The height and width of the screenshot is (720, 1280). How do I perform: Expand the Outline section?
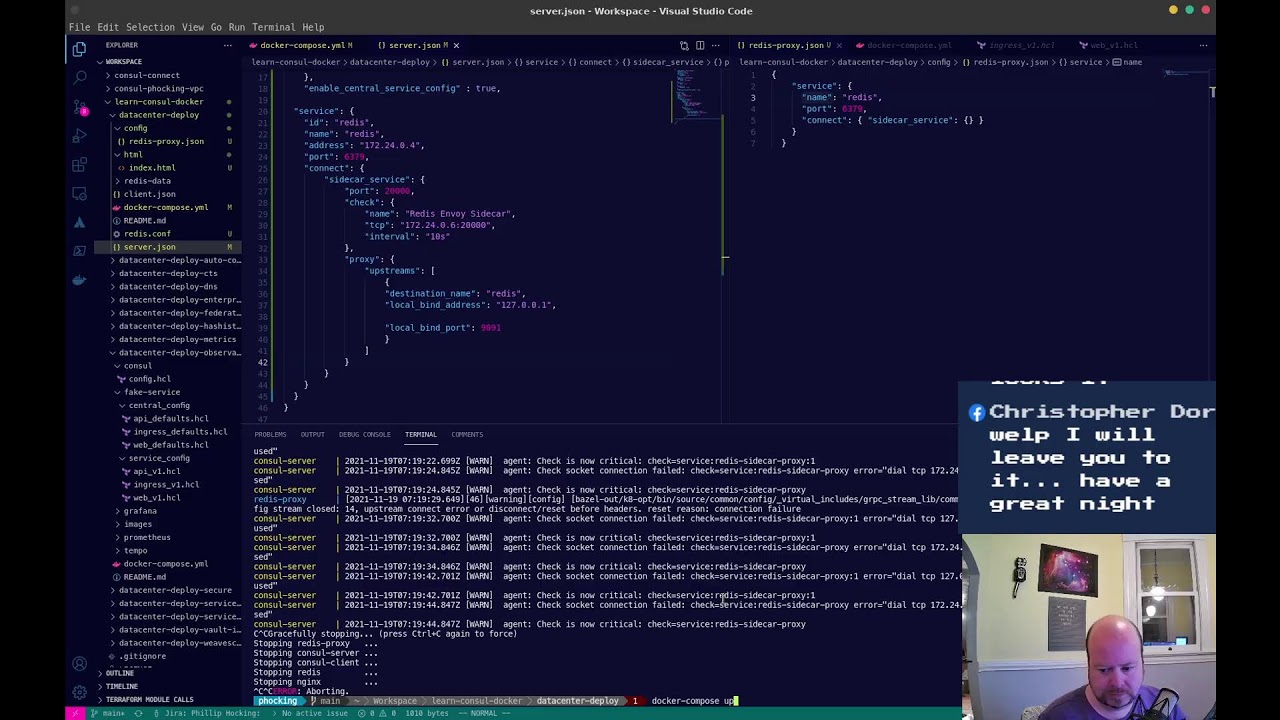tap(119, 673)
